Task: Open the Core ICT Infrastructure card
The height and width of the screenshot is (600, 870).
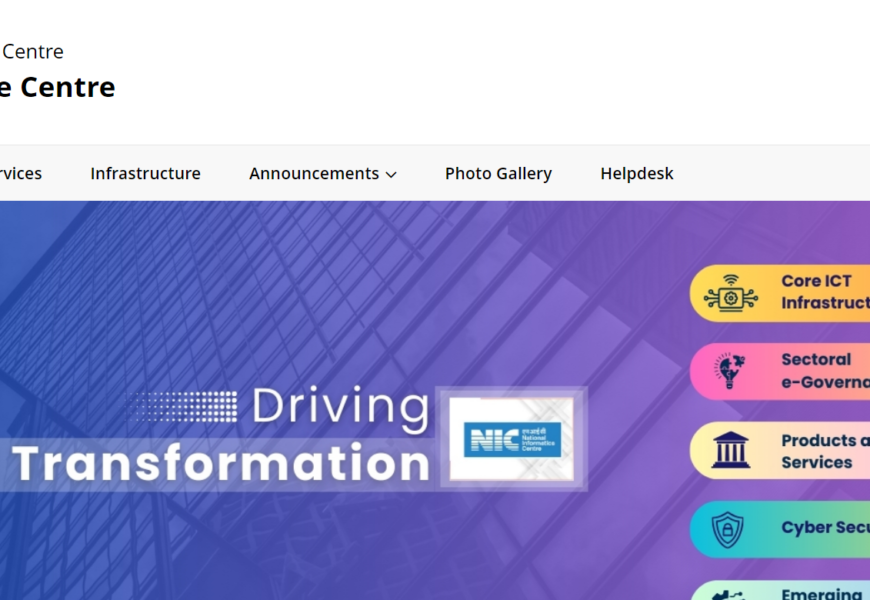Action: pos(780,293)
